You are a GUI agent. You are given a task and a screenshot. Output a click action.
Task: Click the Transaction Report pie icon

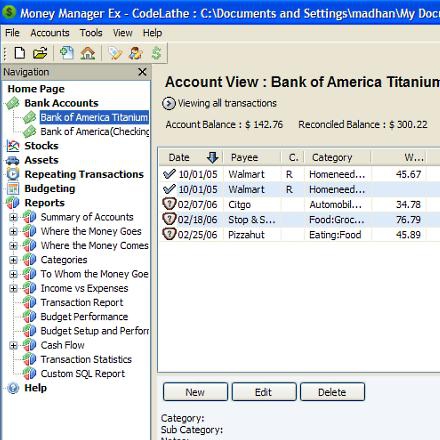29,302
